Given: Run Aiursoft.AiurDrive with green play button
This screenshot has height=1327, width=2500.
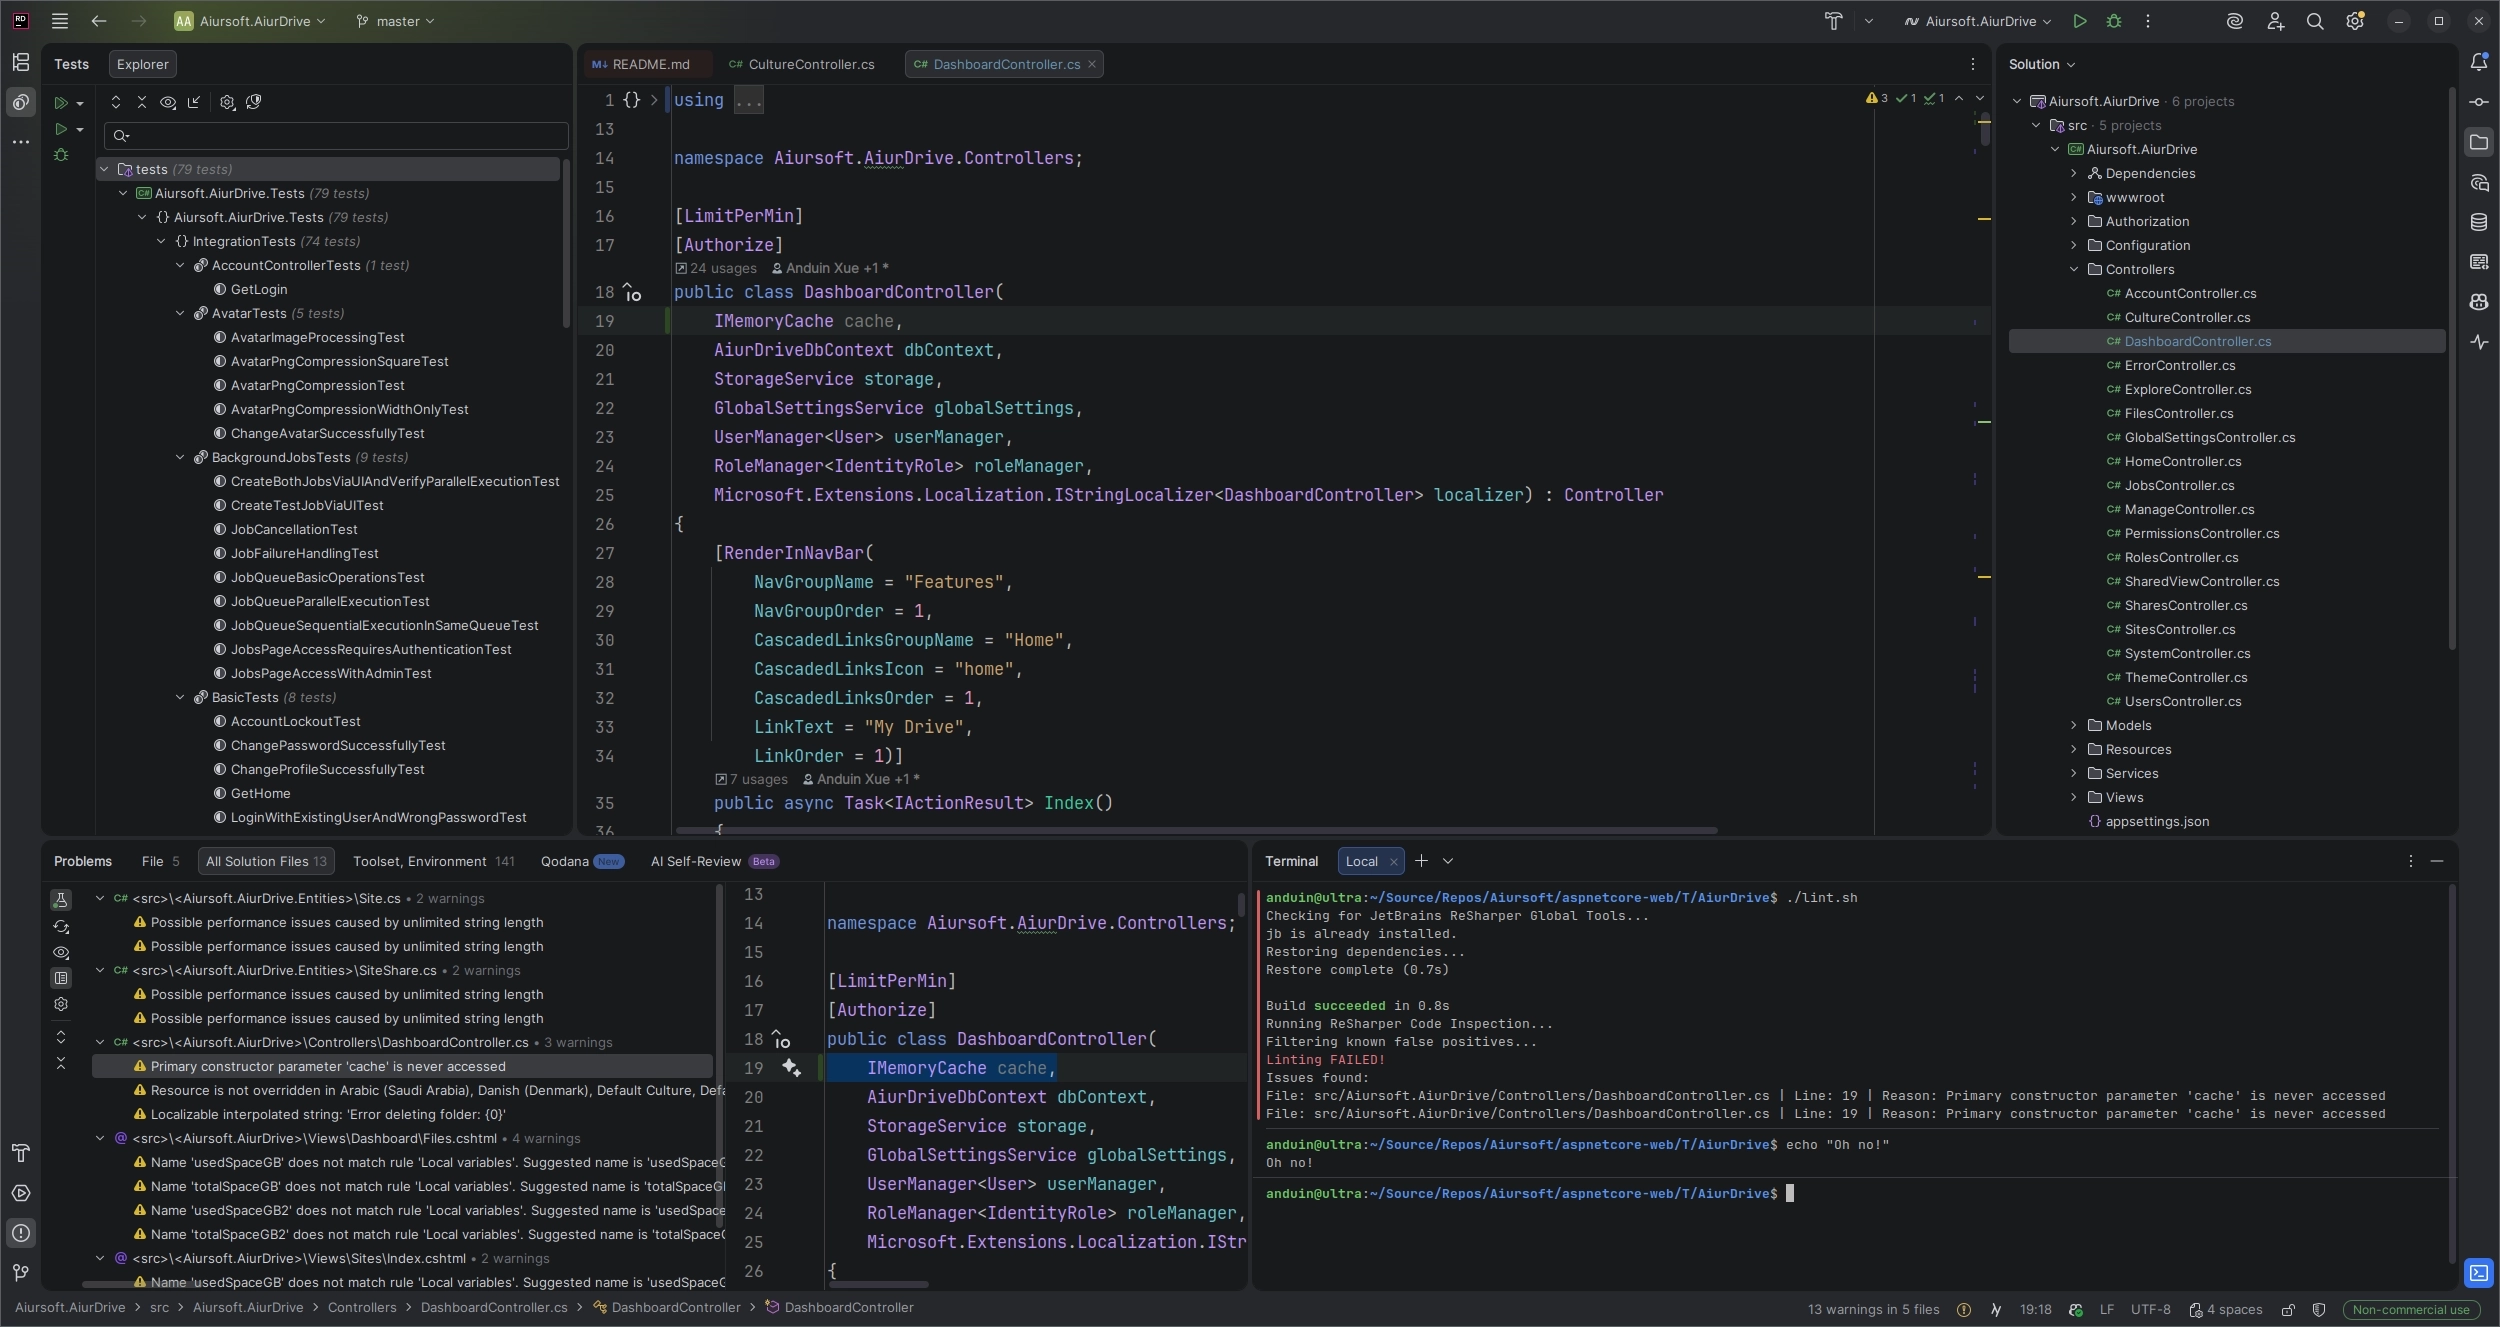Looking at the screenshot, I should [2080, 21].
